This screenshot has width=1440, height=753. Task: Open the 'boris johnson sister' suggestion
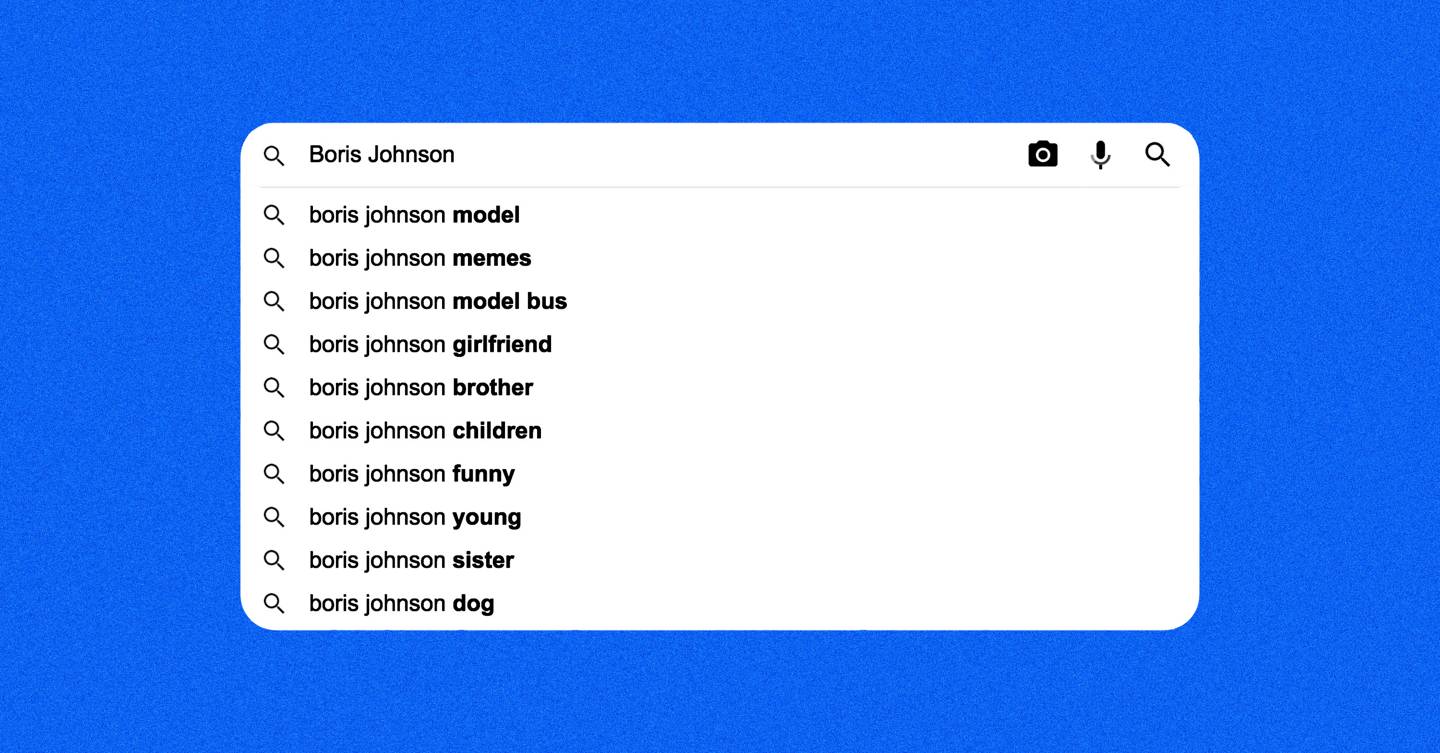pos(411,560)
